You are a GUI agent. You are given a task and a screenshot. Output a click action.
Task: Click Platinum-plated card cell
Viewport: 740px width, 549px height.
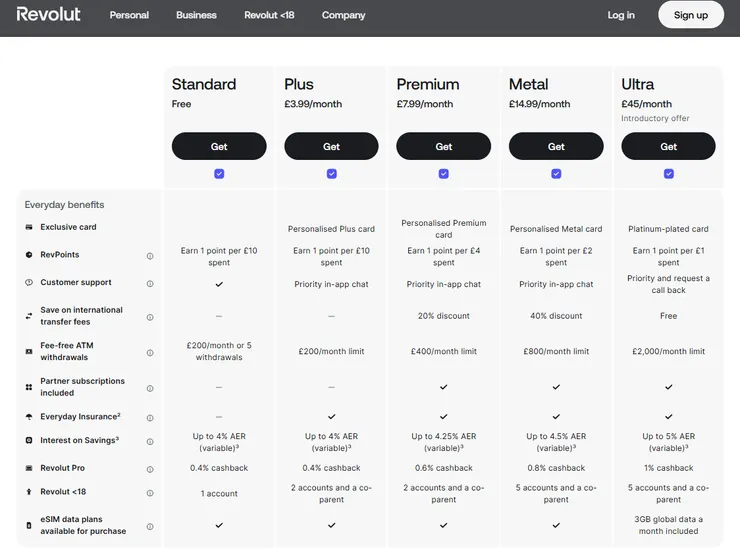pos(668,229)
